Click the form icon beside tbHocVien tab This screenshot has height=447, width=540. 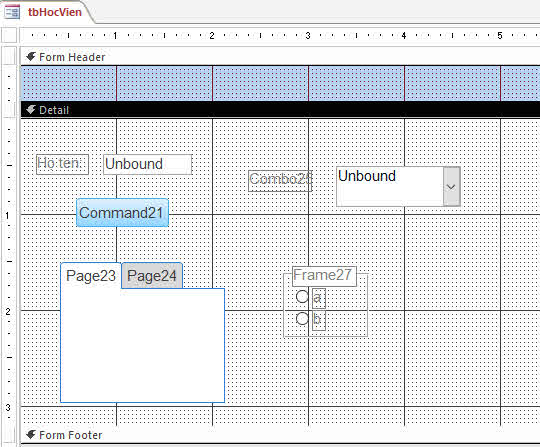(x=12, y=12)
